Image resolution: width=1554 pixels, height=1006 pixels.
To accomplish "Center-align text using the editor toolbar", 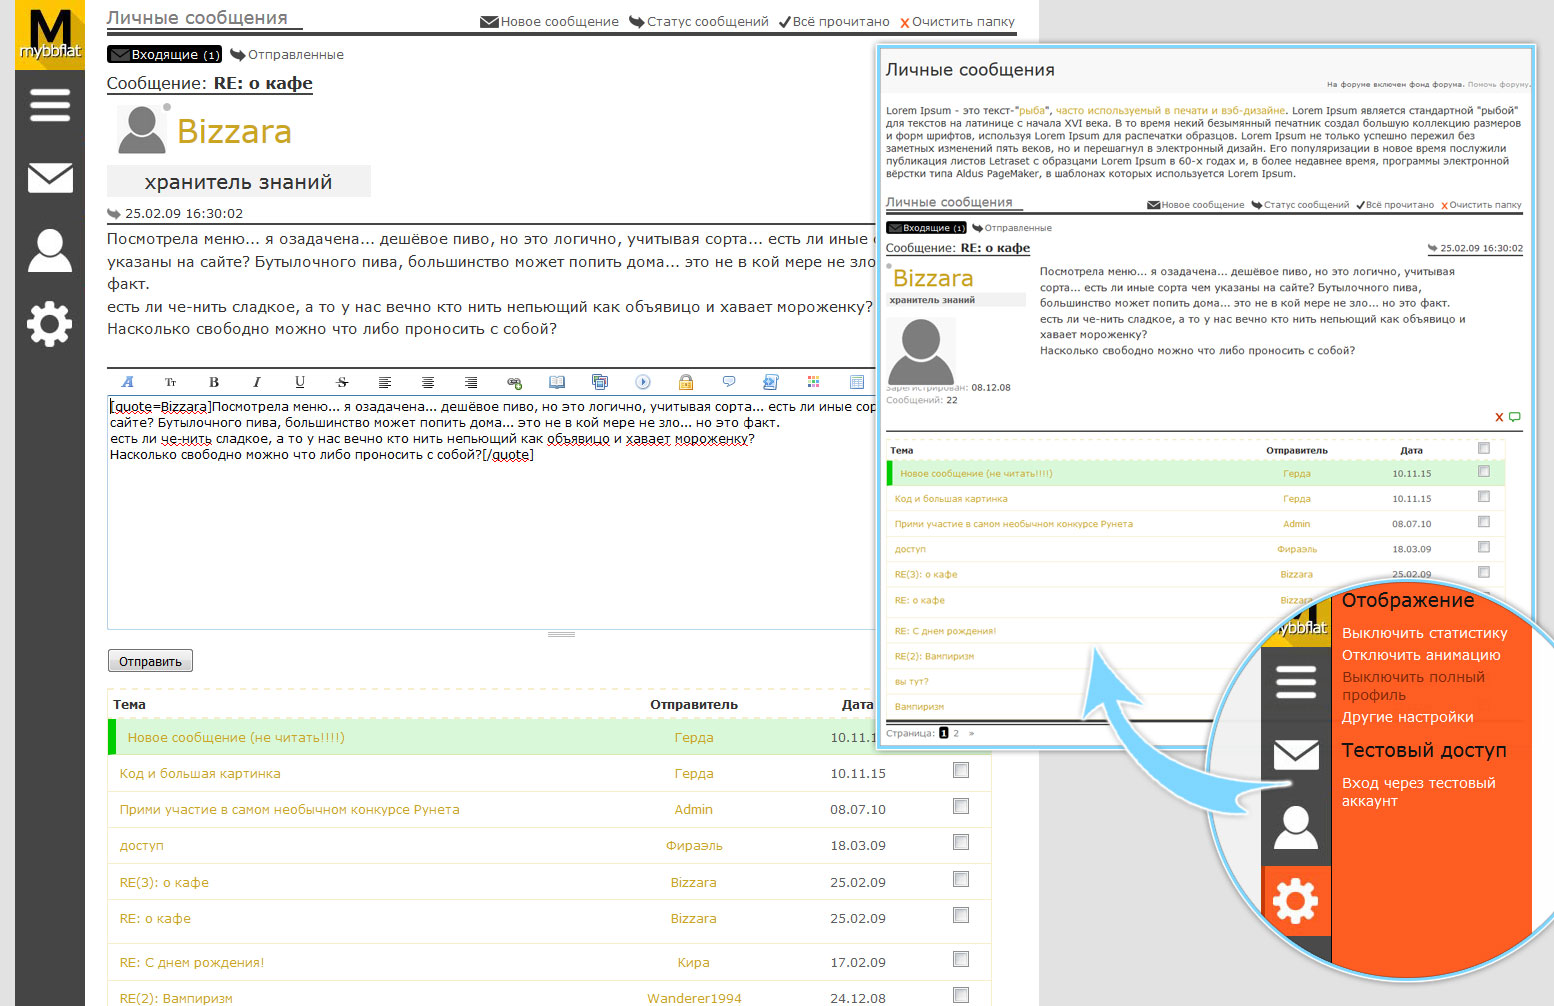I will [x=428, y=382].
